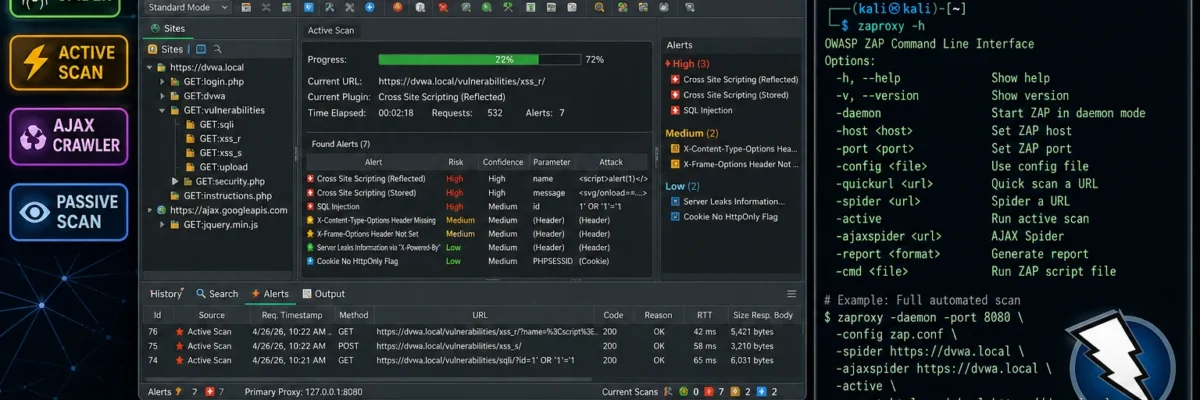Image resolution: width=1200 pixels, height=400 pixels.
Task: Click Sites root icon in tree toolbar
Action: coord(152,49)
